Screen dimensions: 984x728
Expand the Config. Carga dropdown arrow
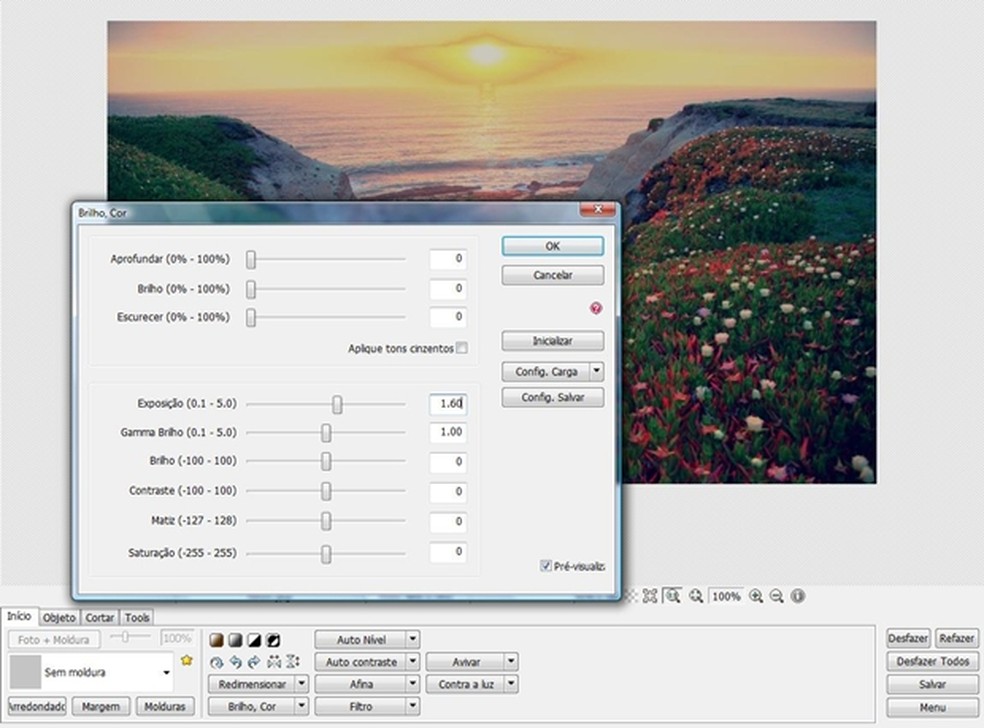coord(597,371)
